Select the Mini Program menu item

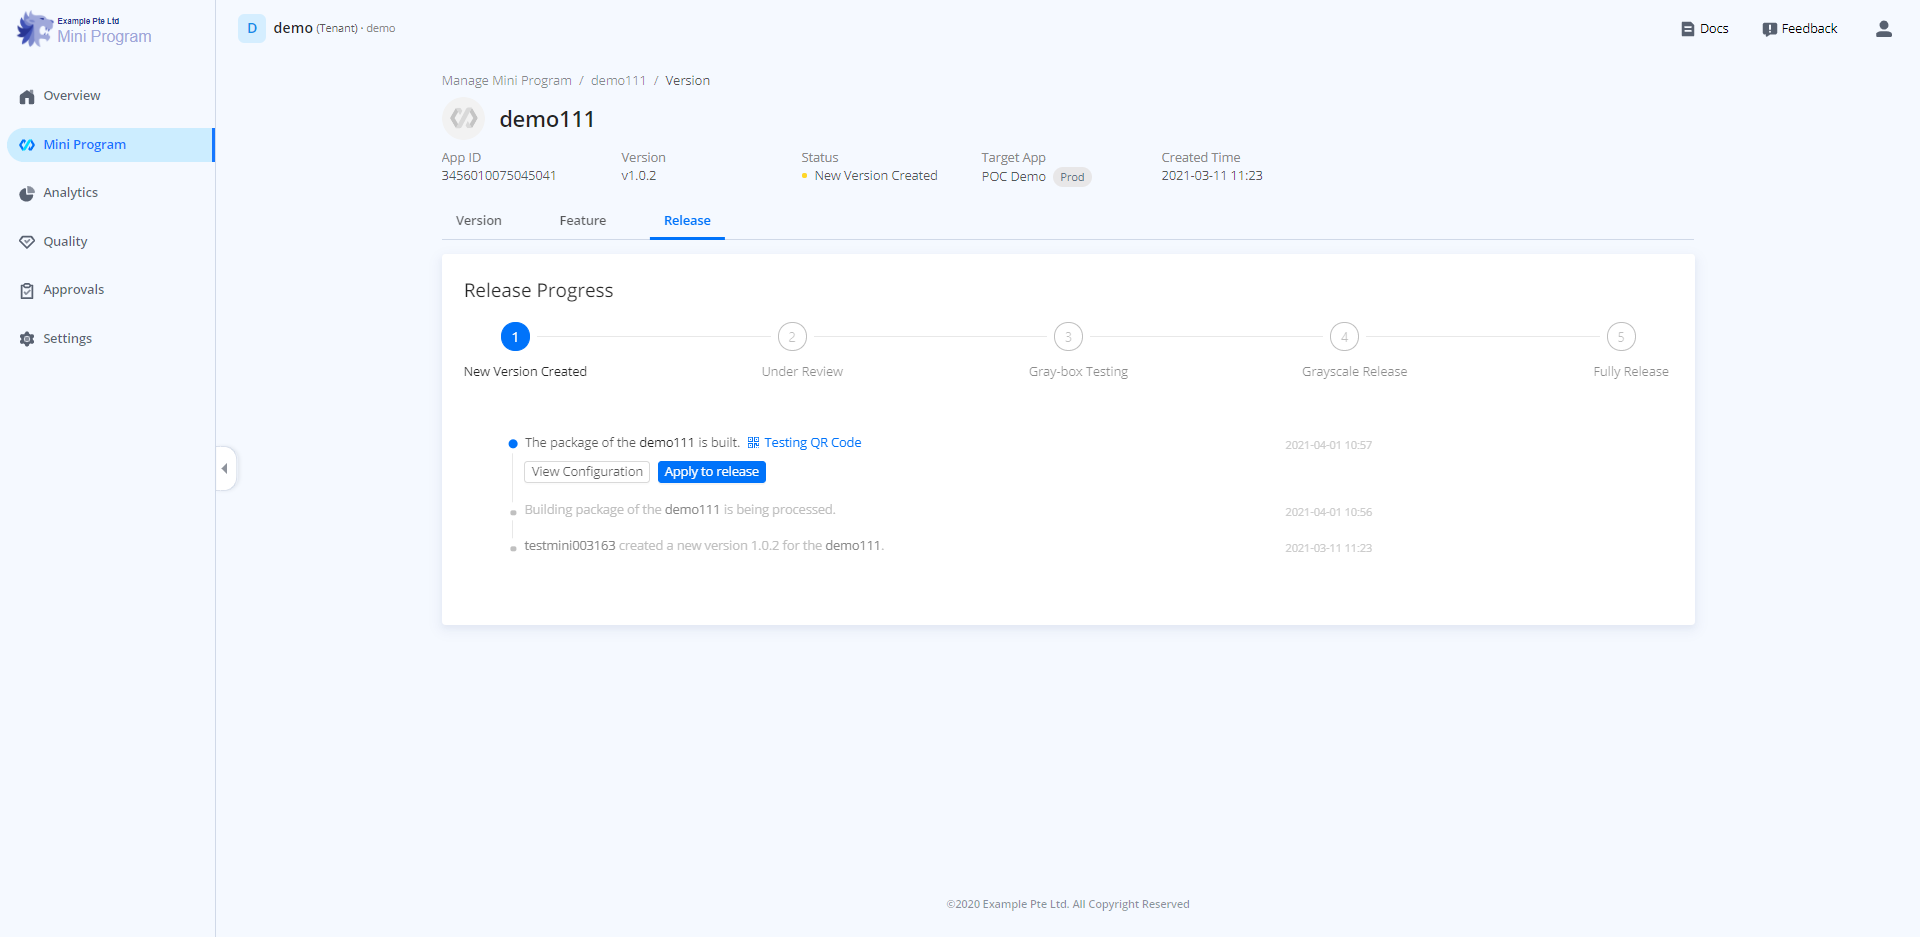click(110, 145)
